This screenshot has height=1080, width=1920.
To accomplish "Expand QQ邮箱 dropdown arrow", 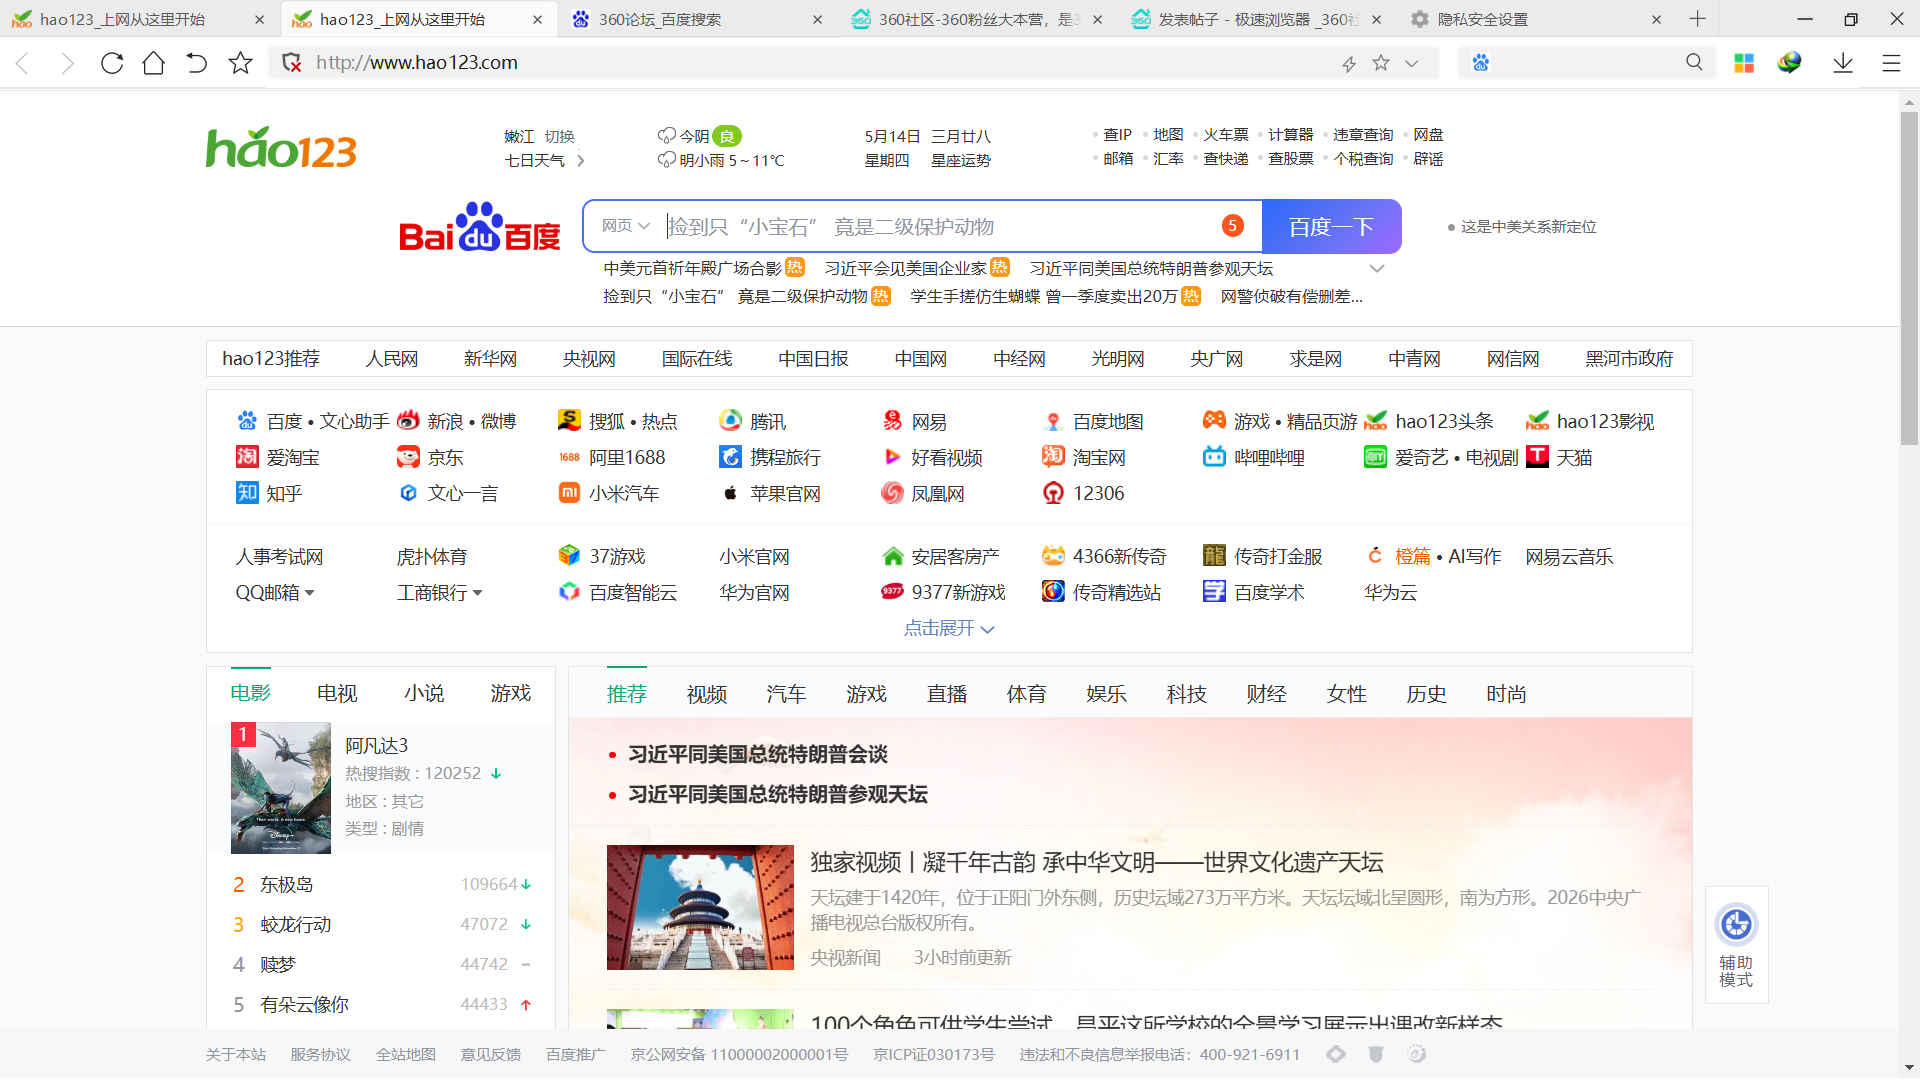I will point(310,593).
